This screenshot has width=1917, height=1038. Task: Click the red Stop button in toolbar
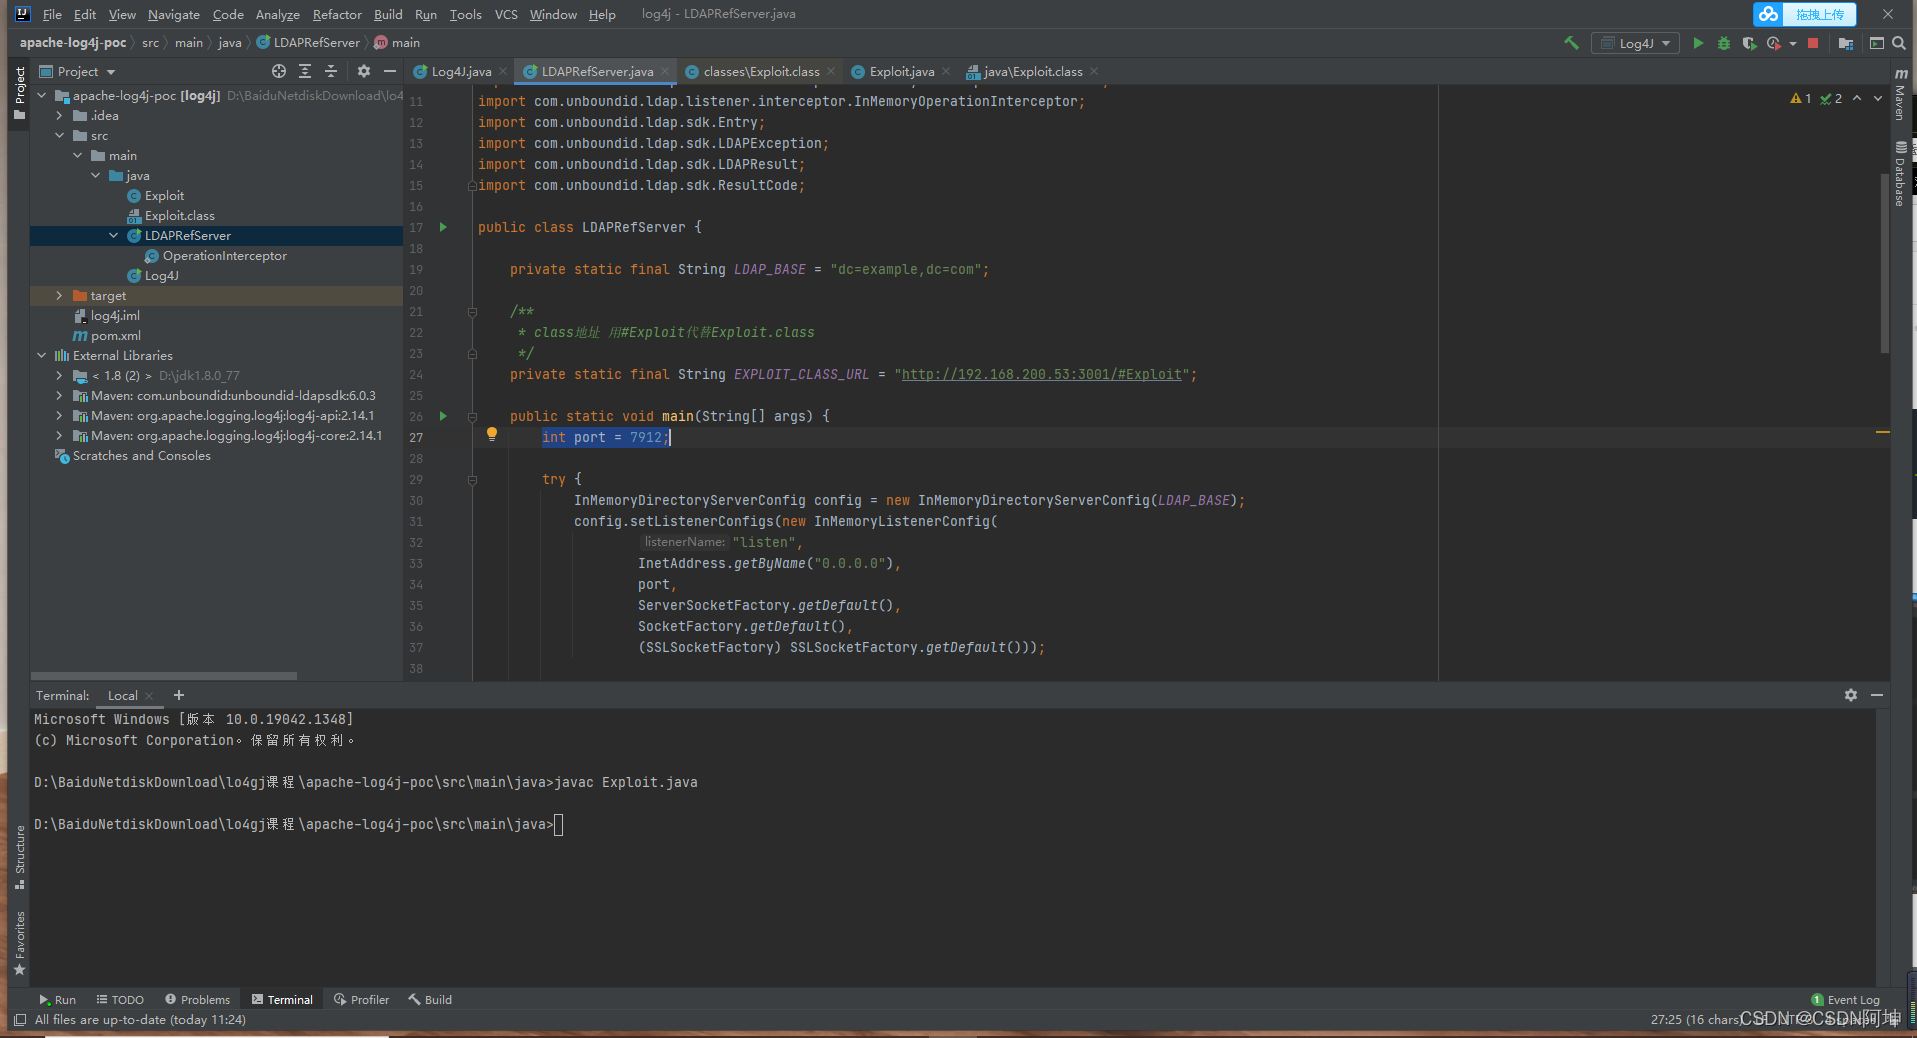coord(1813,43)
